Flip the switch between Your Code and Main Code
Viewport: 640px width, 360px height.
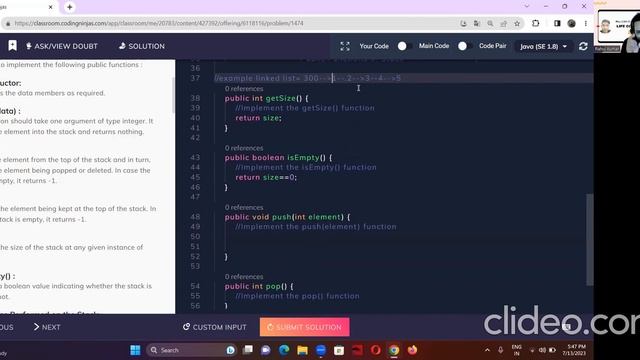pyautogui.click(x=403, y=46)
